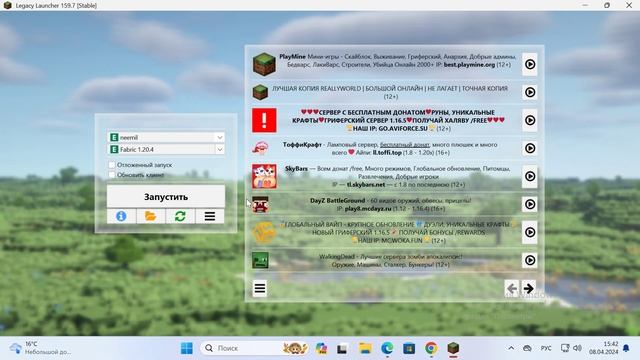Screen dimensions: 640x360
Task: Click the ТоффиКрафт server logo
Action: 260,148
